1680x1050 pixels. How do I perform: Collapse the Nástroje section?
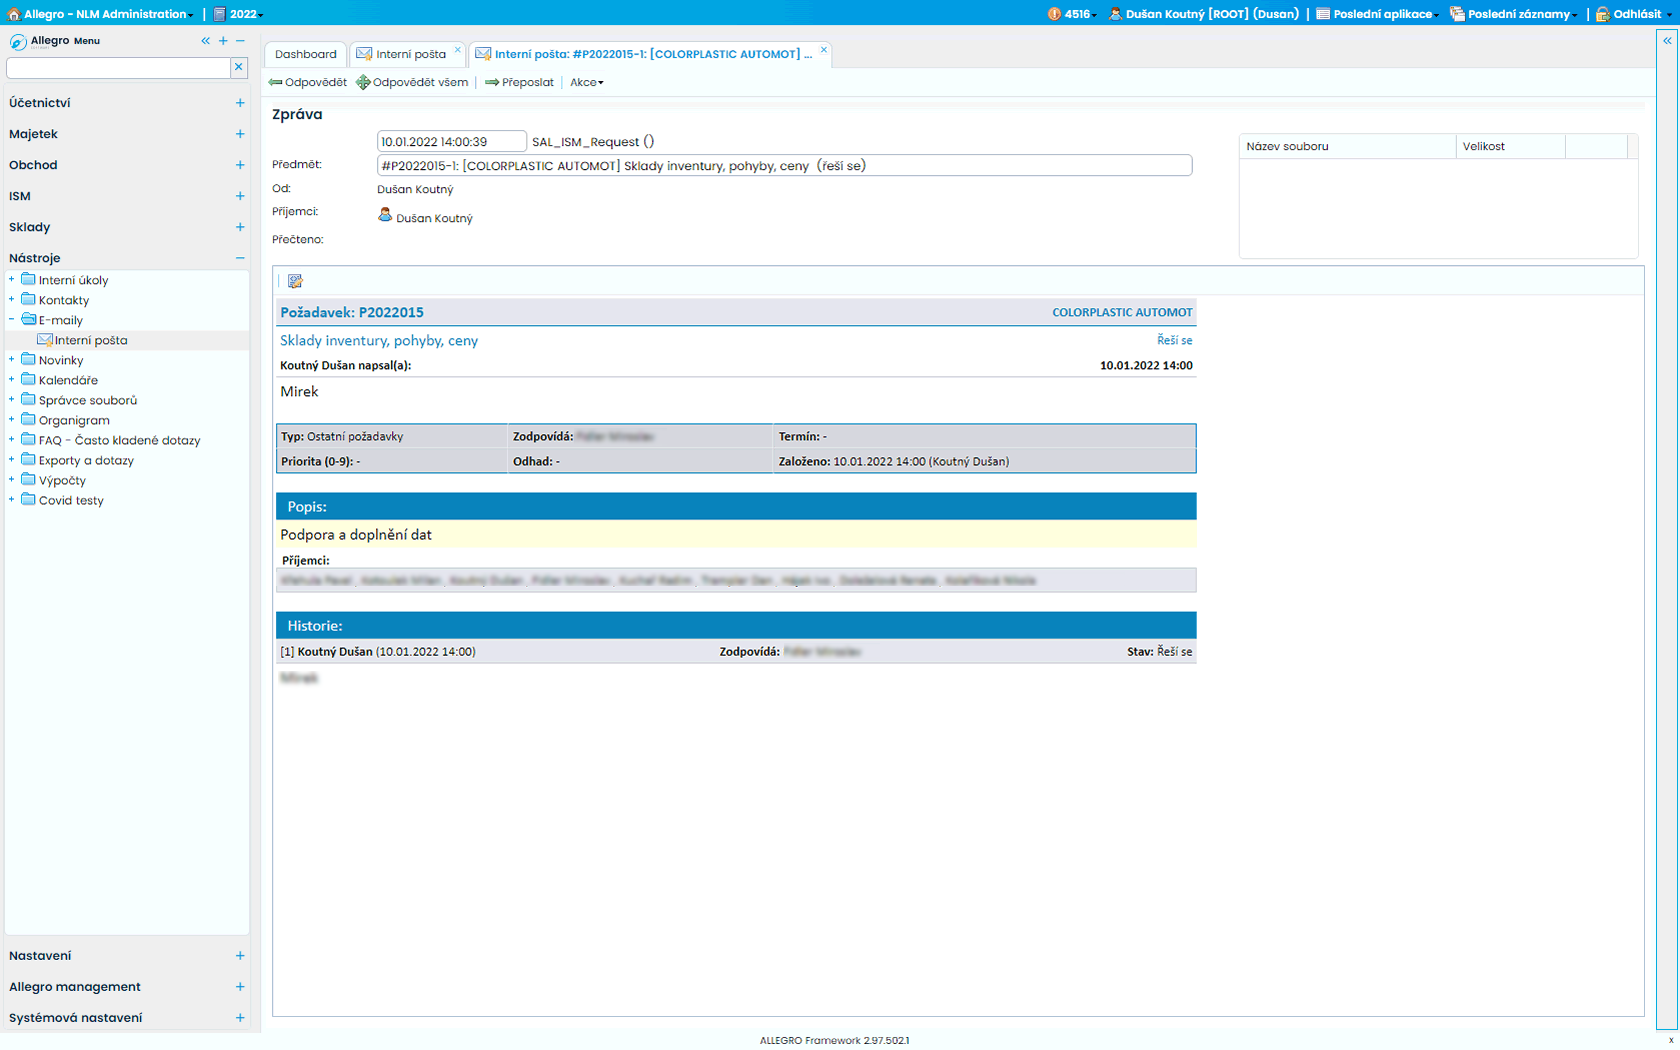tap(240, 258)
